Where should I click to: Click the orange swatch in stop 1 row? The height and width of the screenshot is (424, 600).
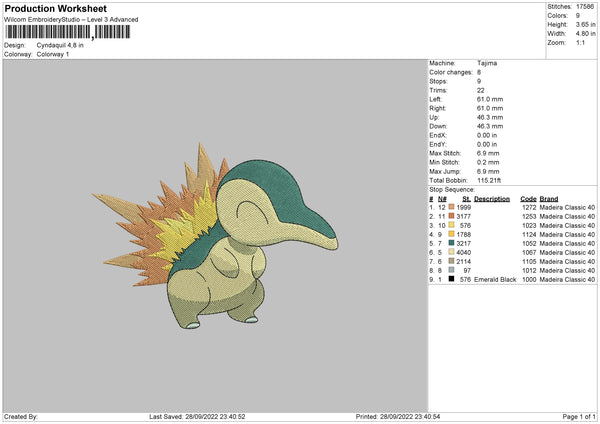click(x=453, y=207)
